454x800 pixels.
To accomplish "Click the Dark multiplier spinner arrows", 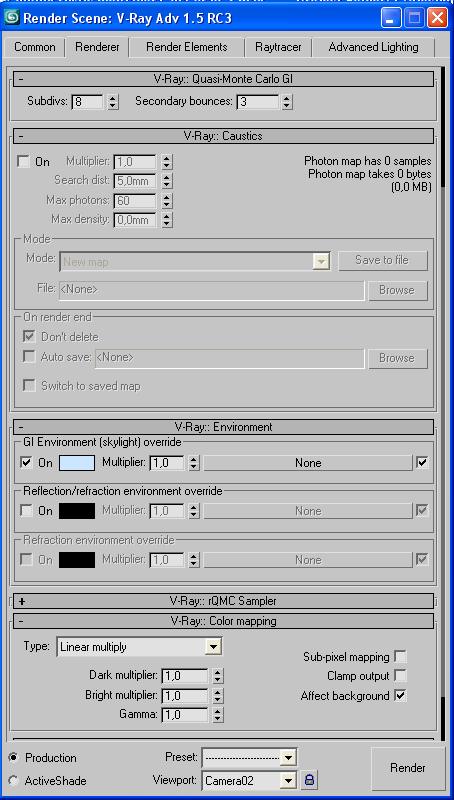I will (x=218, y=676).
